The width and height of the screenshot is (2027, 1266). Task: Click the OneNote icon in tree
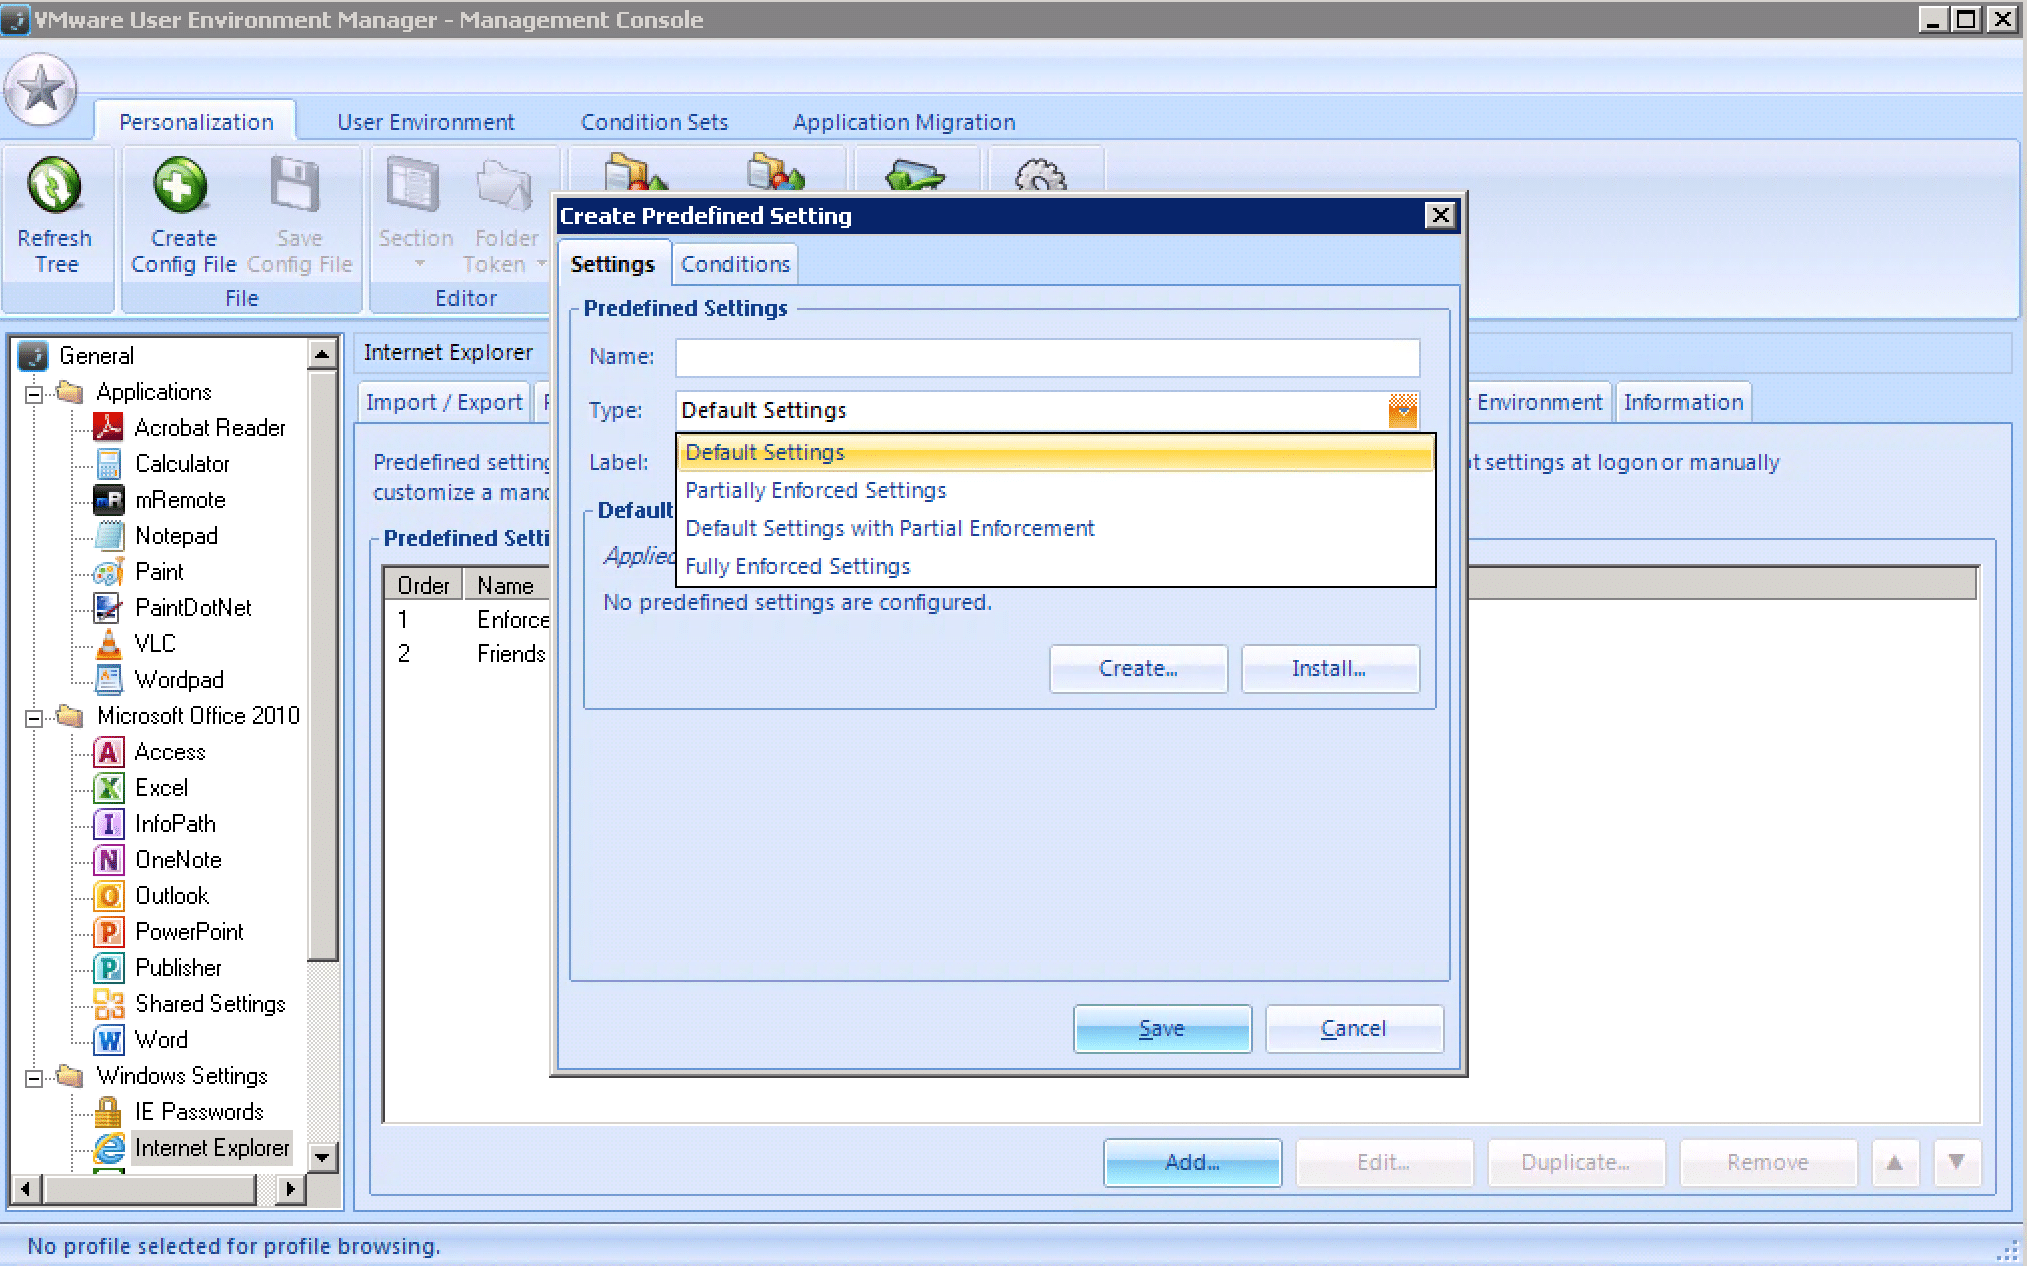click(x=108, y=860)
